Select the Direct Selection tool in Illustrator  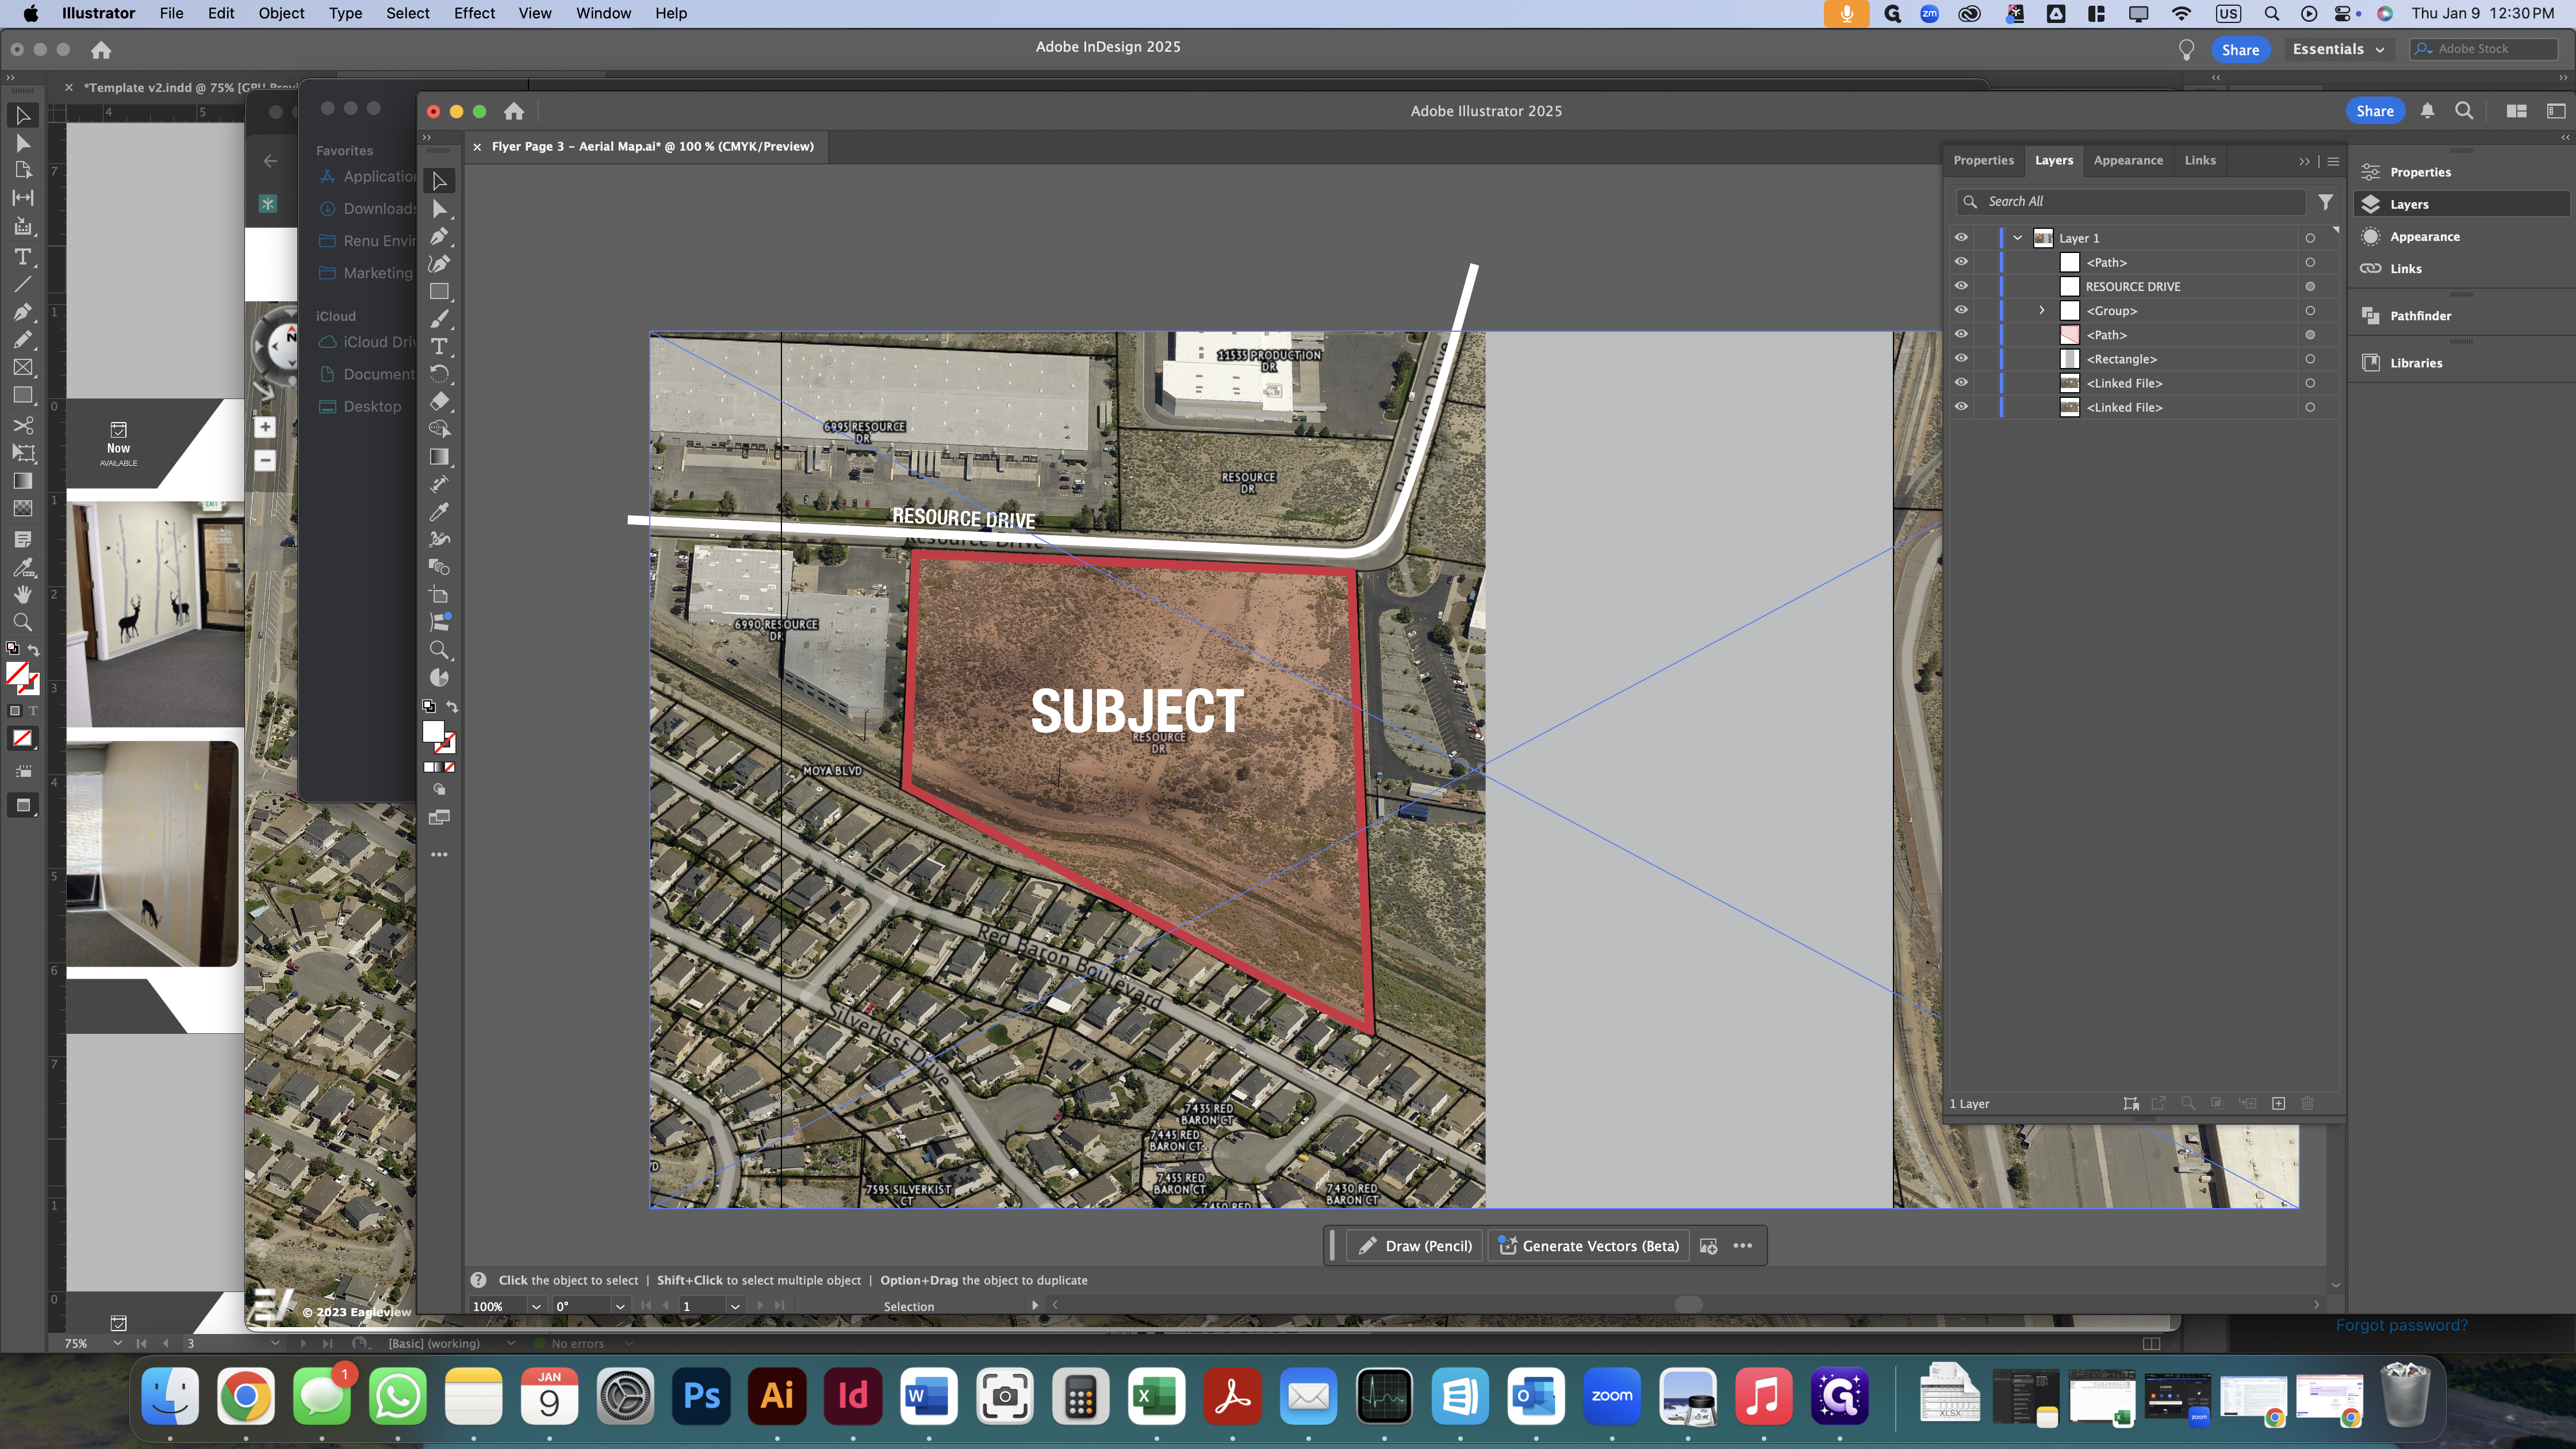pos(439,208)
